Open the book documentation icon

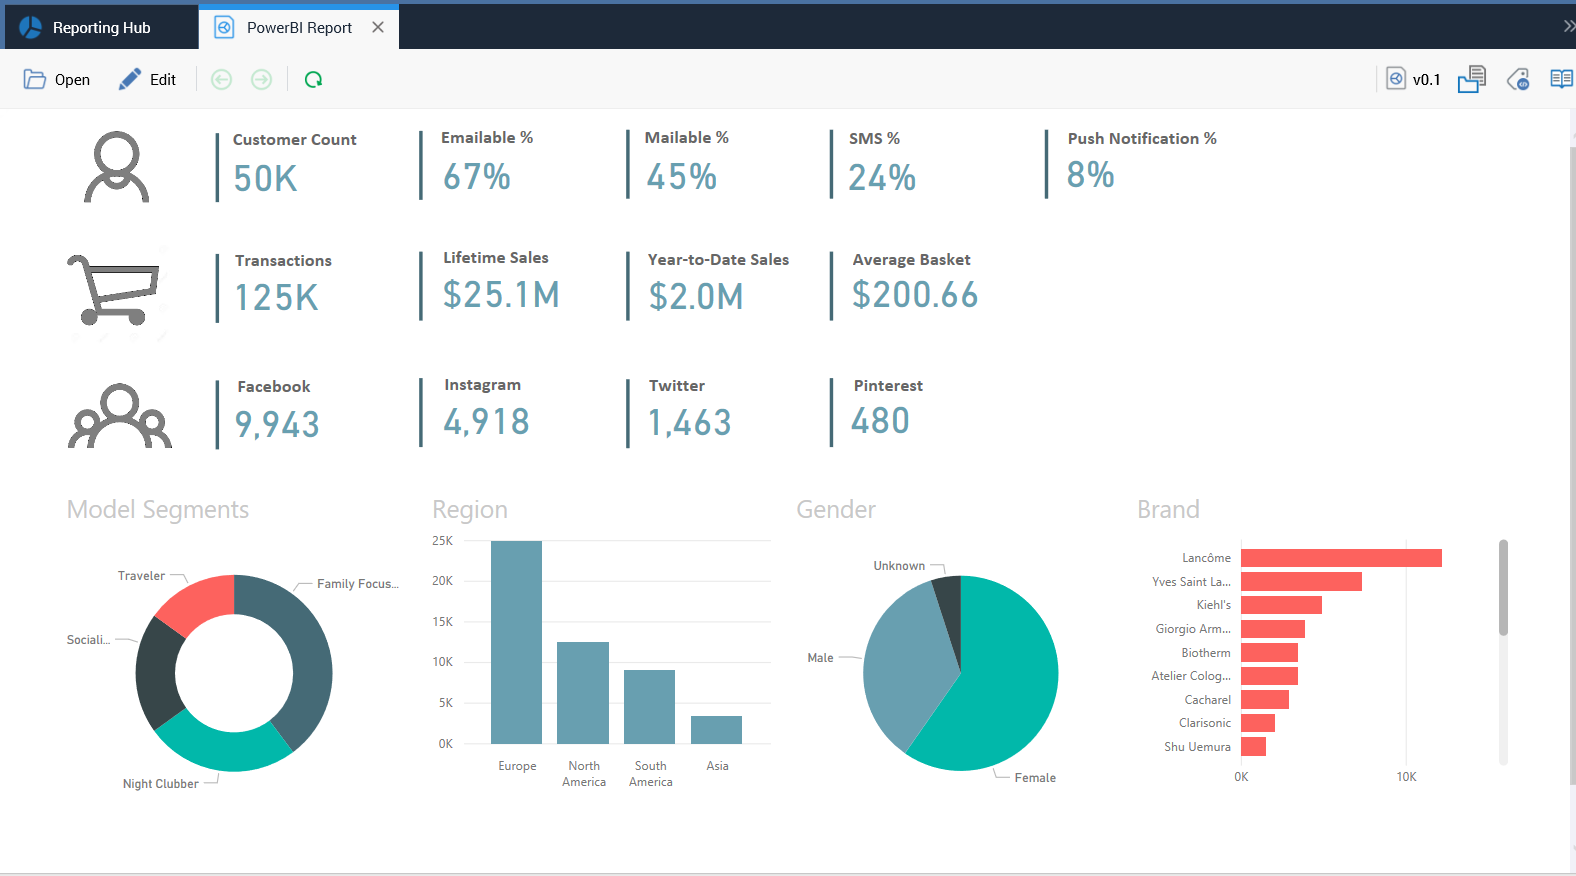1561,79
